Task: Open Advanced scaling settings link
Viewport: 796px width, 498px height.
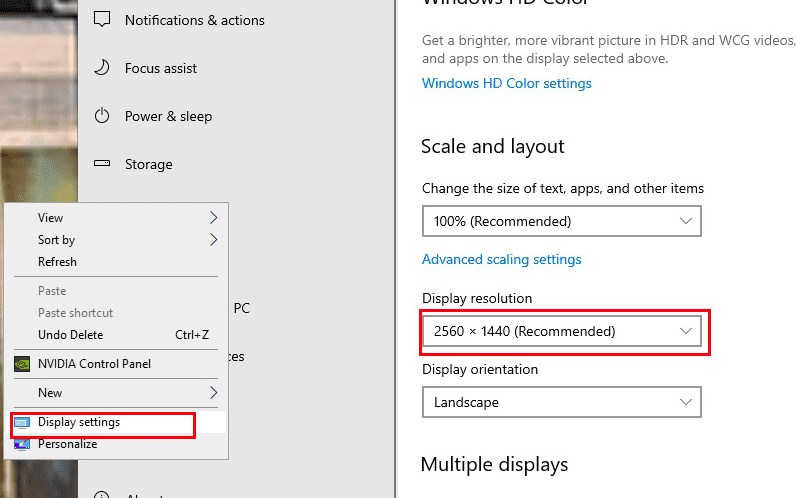Action: click(x=501, y=259)
